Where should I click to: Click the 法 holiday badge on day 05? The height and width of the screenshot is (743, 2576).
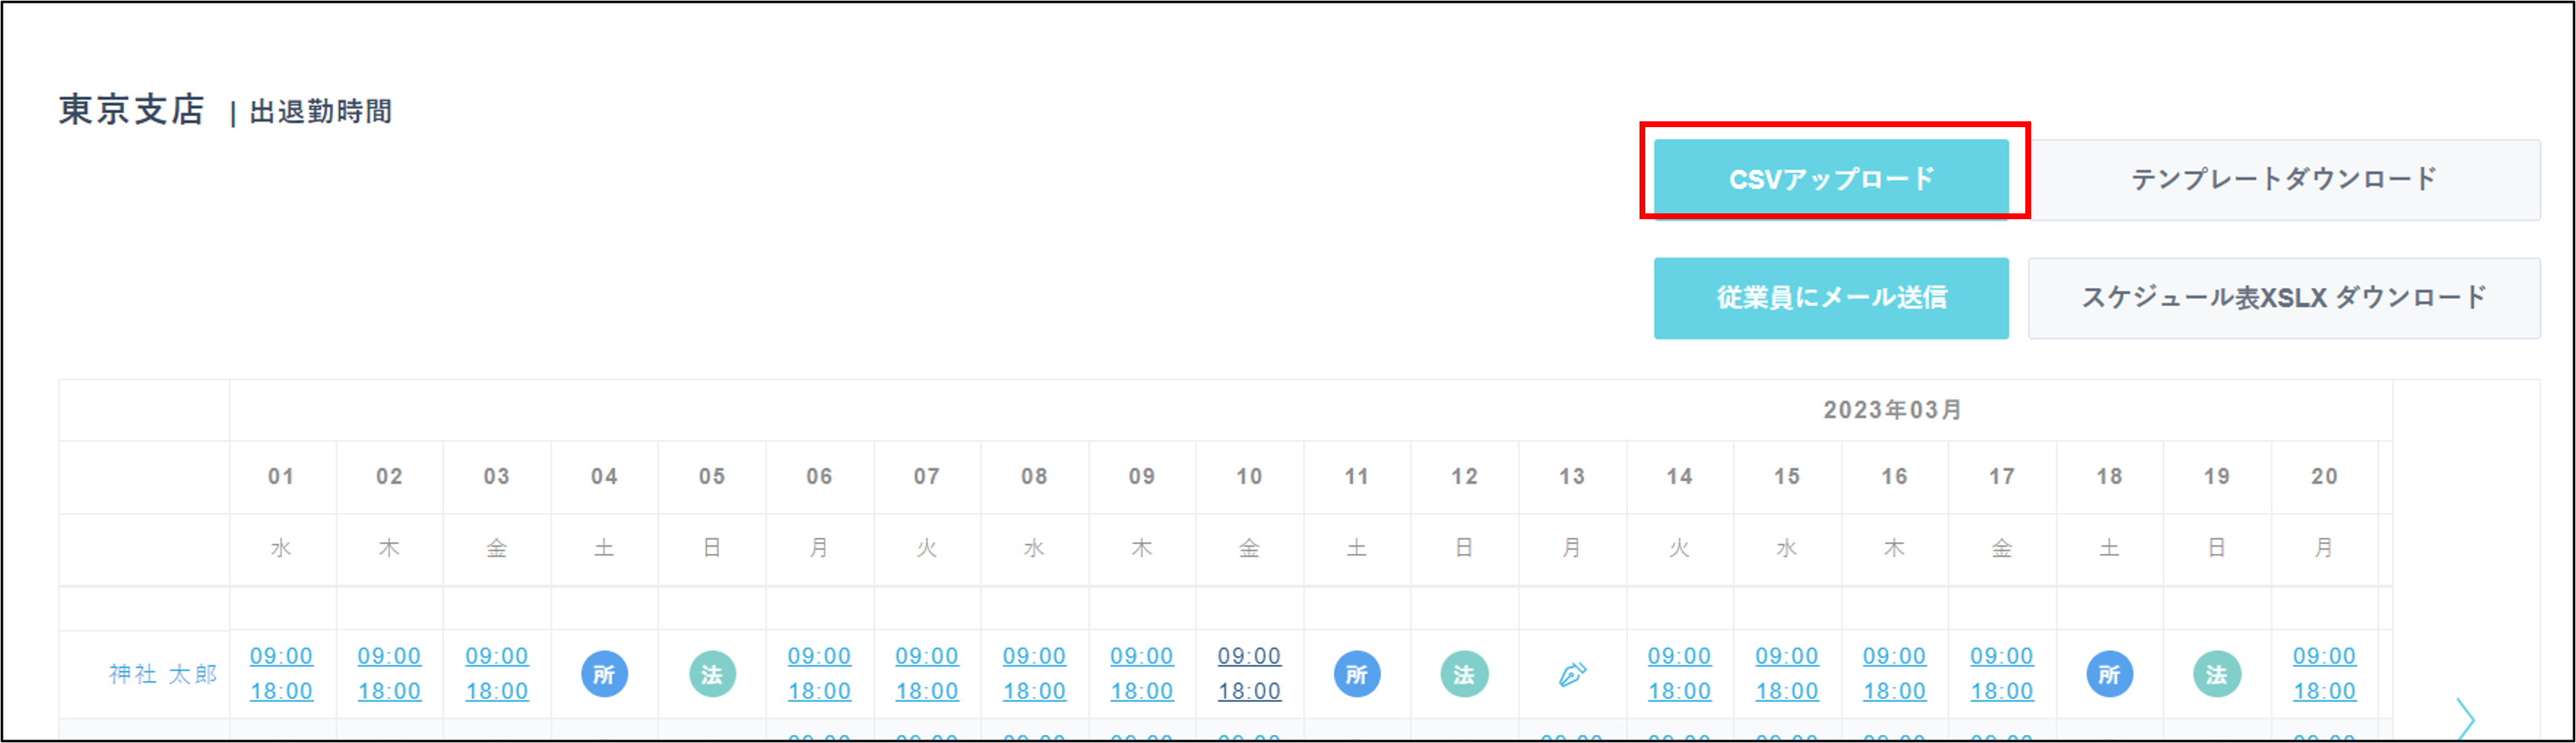(712, 675)
